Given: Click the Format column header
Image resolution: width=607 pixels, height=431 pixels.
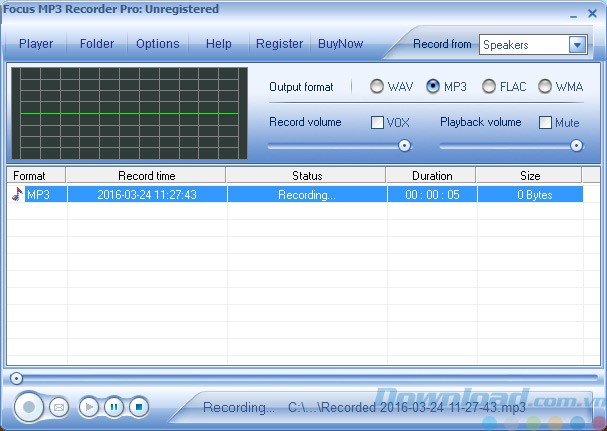Looking at the screenshot, I should (36, 175).
